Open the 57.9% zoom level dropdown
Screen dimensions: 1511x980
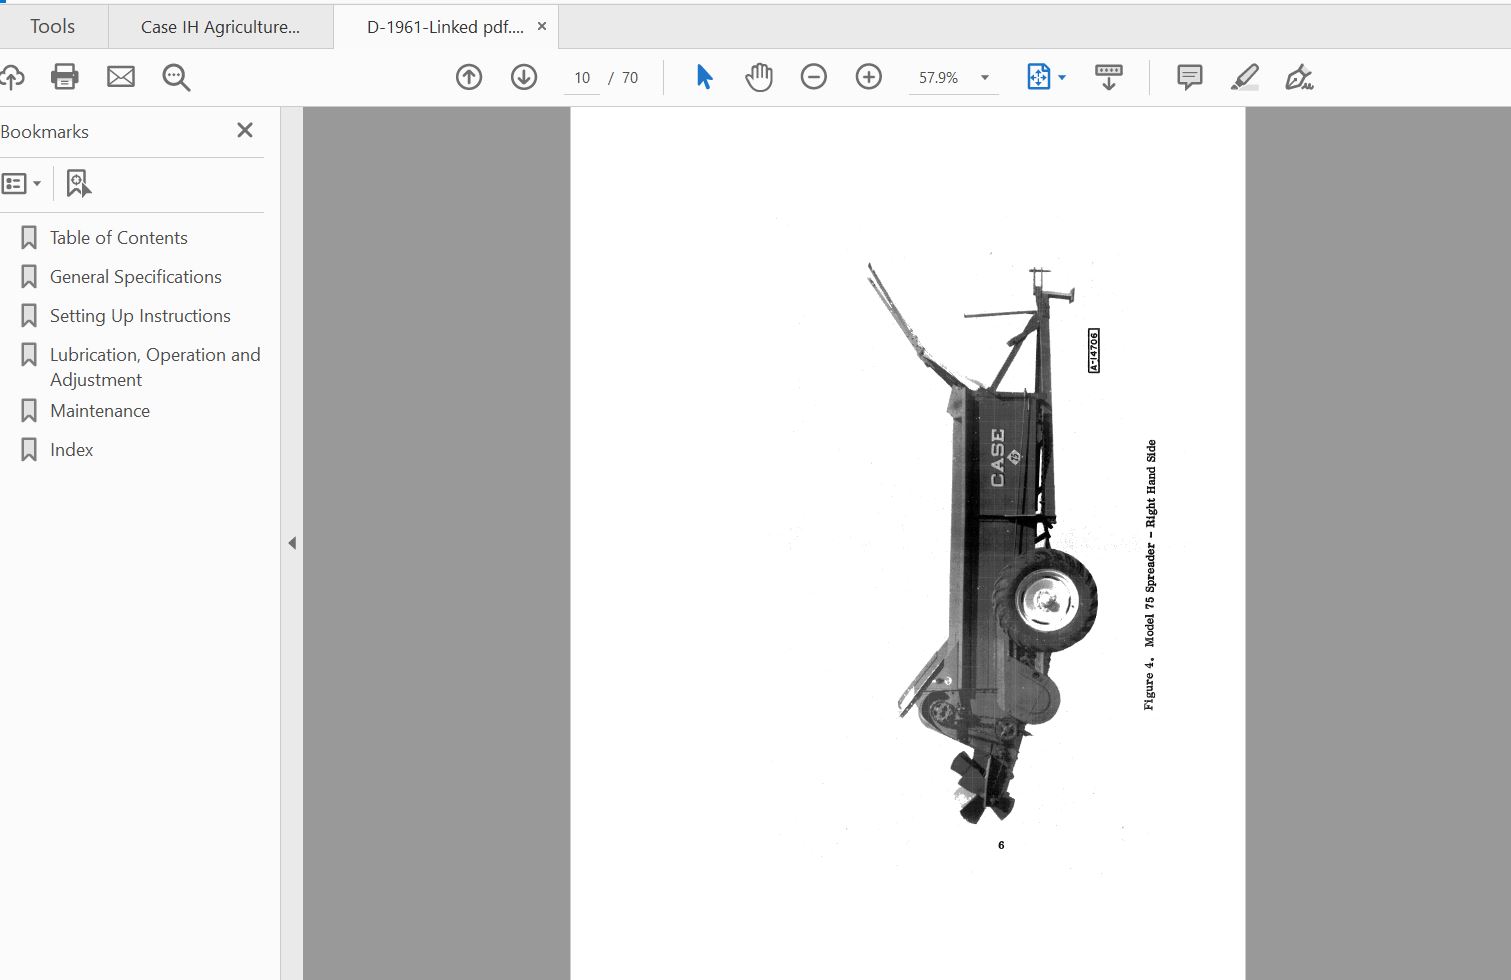tap(985, 78)
